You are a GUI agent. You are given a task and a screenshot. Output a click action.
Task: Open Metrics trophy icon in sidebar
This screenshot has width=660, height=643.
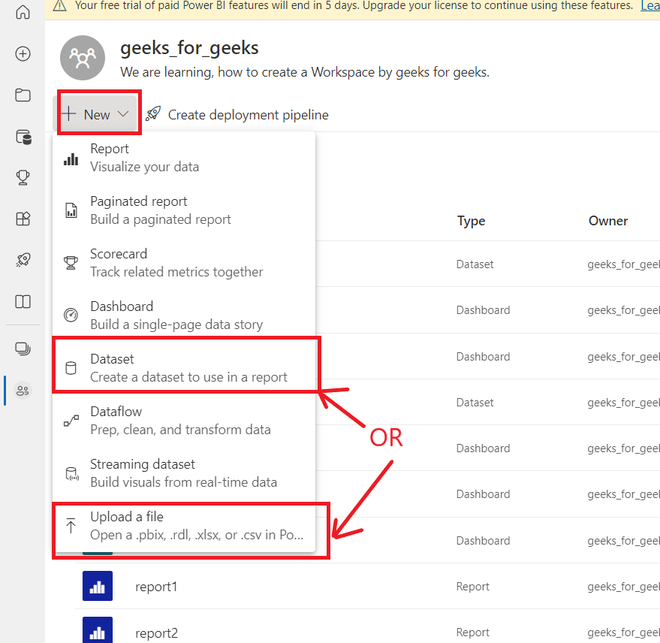(x=23, y=177)
